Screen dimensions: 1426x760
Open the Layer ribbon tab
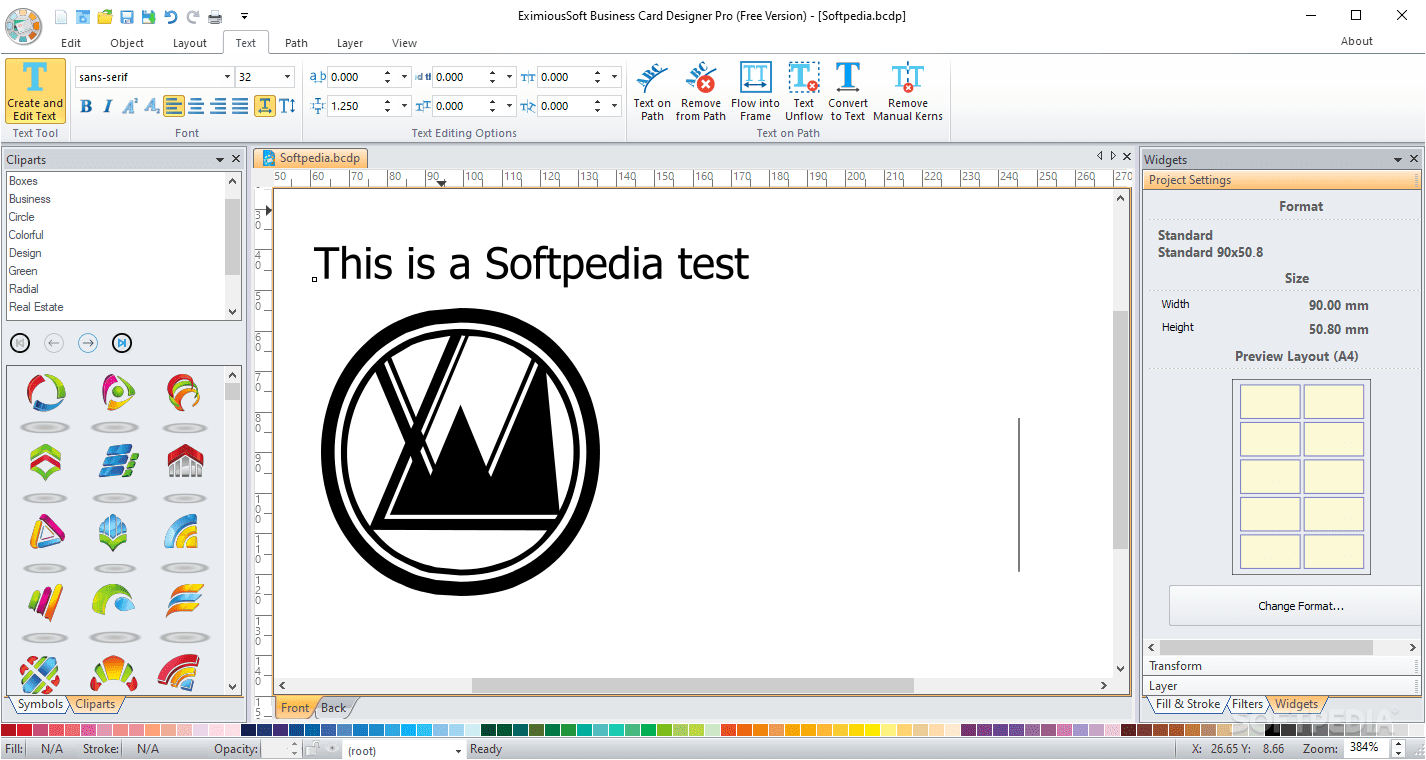(x=350, y=43)
